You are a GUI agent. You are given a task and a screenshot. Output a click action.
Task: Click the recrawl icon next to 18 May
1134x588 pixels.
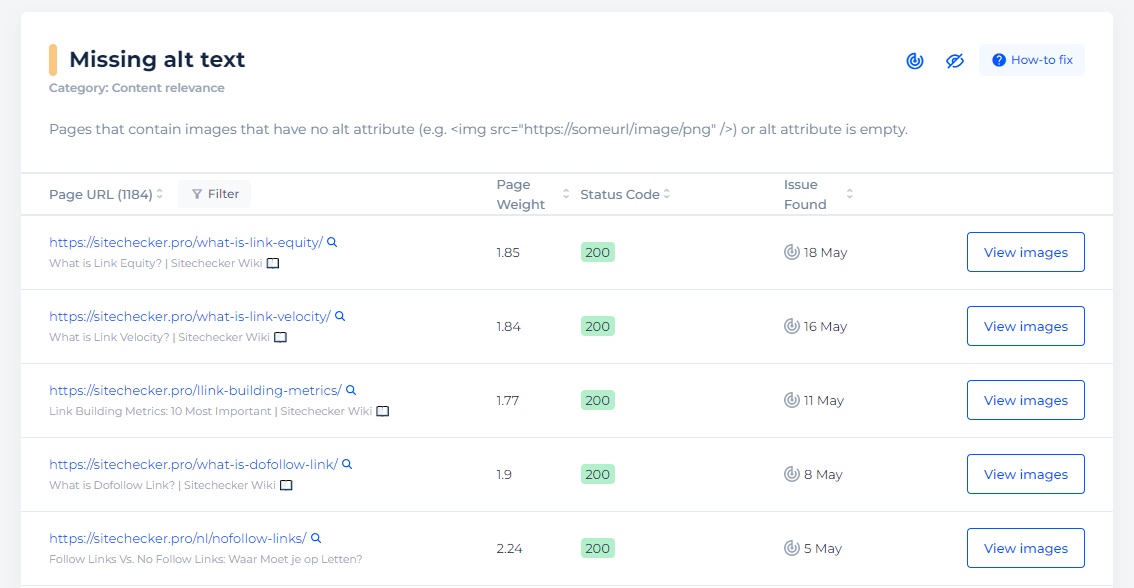(x=792, y=252)
